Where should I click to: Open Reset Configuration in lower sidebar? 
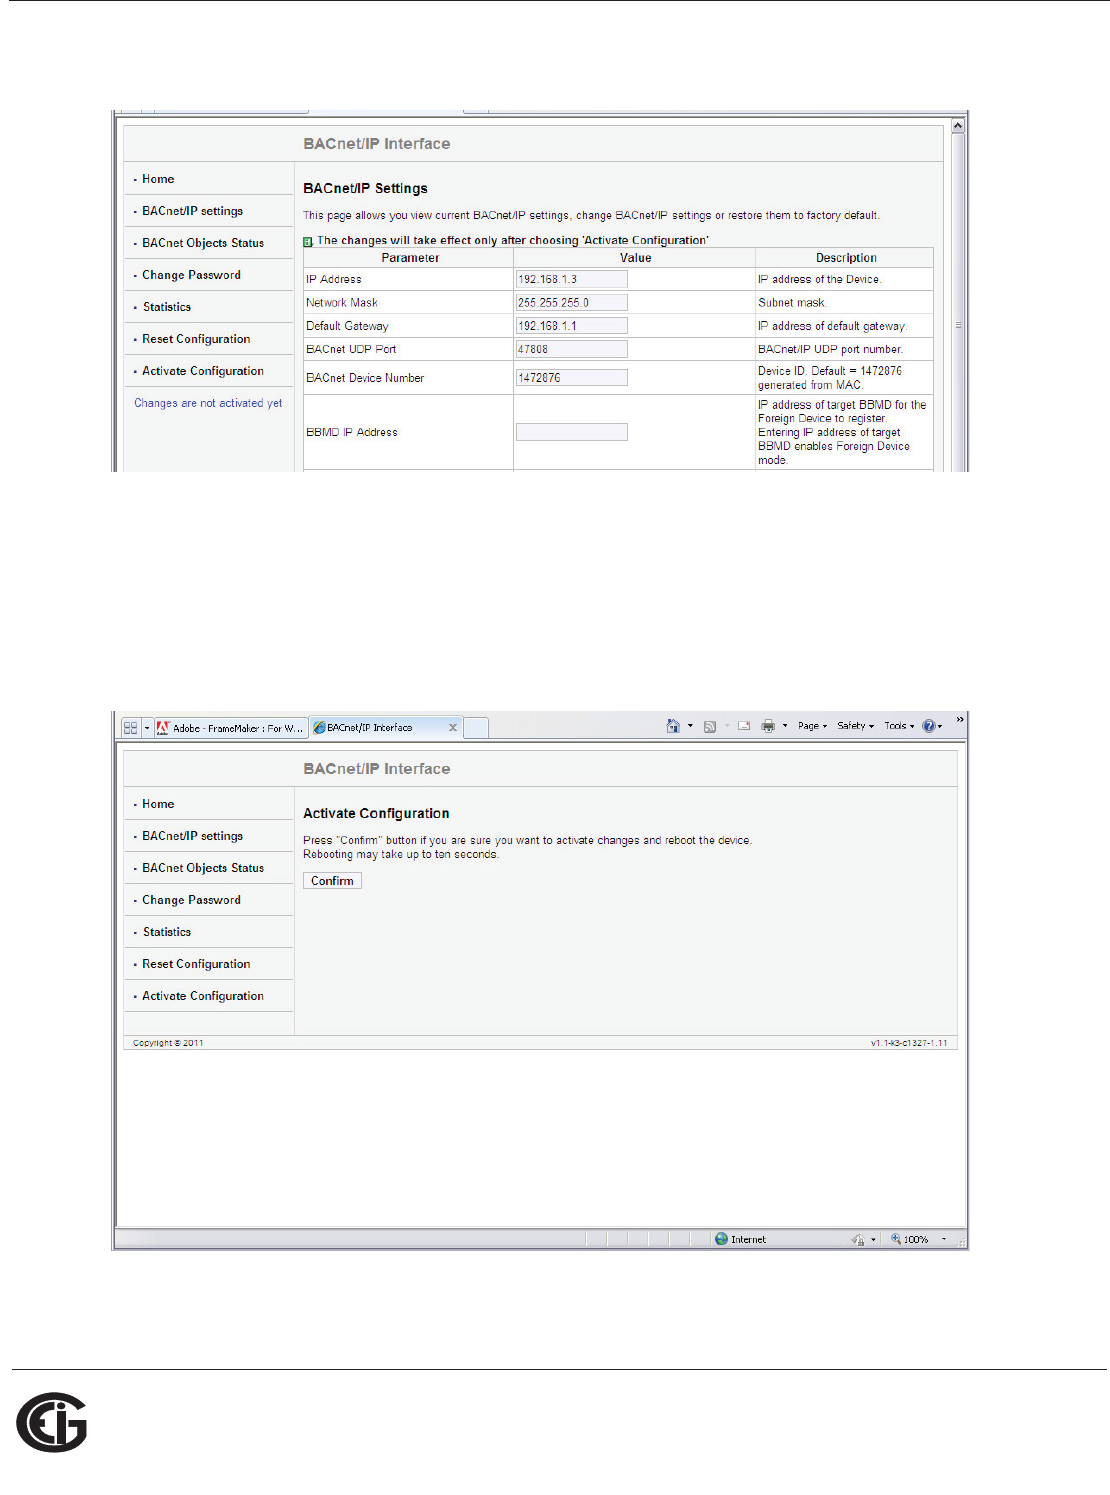196,964
